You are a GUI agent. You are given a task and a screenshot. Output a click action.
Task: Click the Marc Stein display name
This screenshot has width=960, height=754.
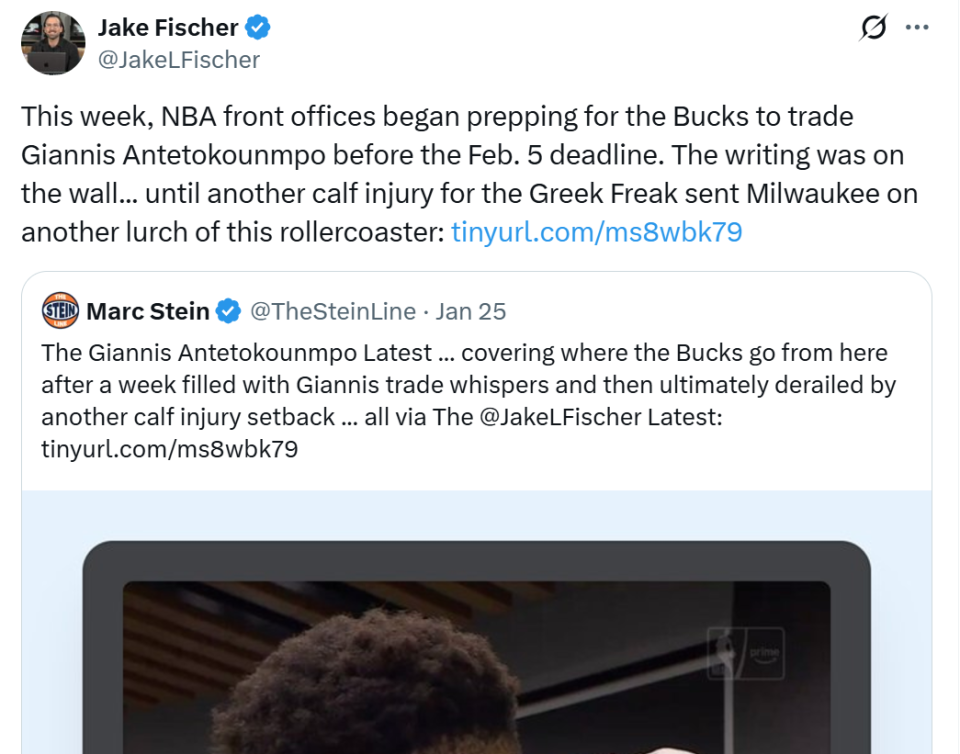pos(148,311)
